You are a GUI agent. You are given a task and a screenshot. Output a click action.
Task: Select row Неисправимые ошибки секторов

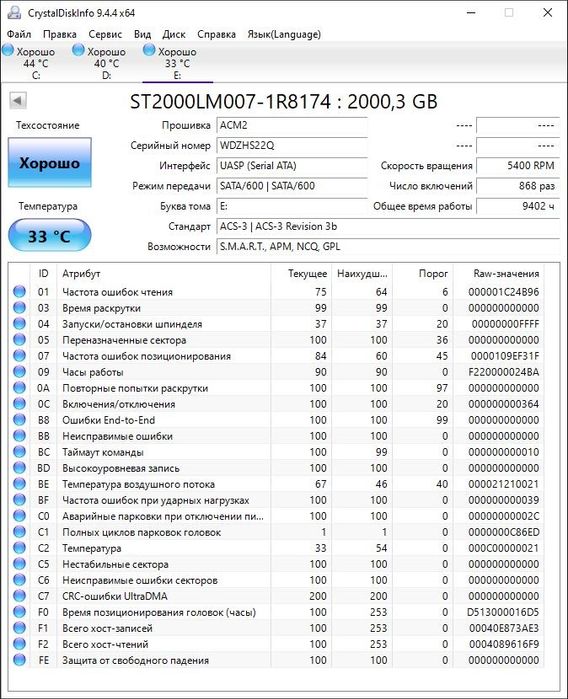[x=276, y=580]
